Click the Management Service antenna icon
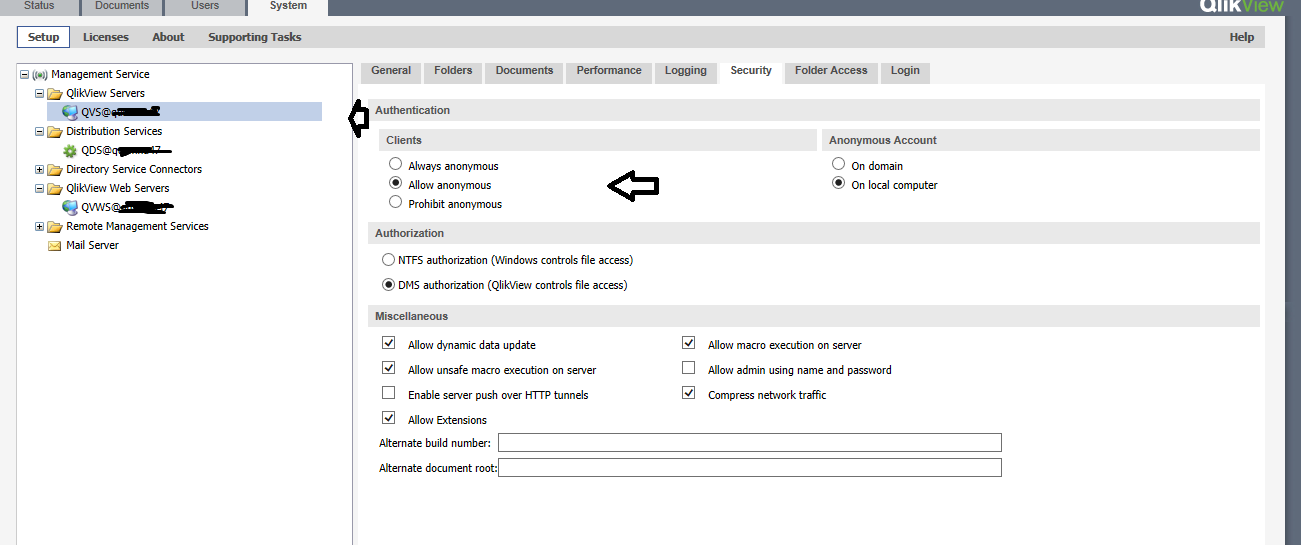The image size is (1301, 545). click(40, 75)
